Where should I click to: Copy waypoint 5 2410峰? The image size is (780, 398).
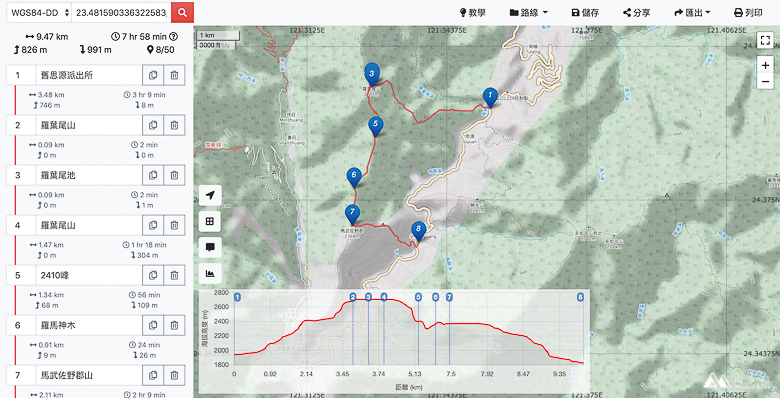[153, 275]
